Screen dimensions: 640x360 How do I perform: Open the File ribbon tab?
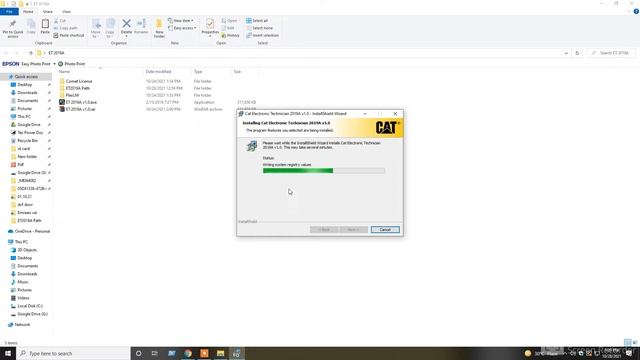[9, 12]
